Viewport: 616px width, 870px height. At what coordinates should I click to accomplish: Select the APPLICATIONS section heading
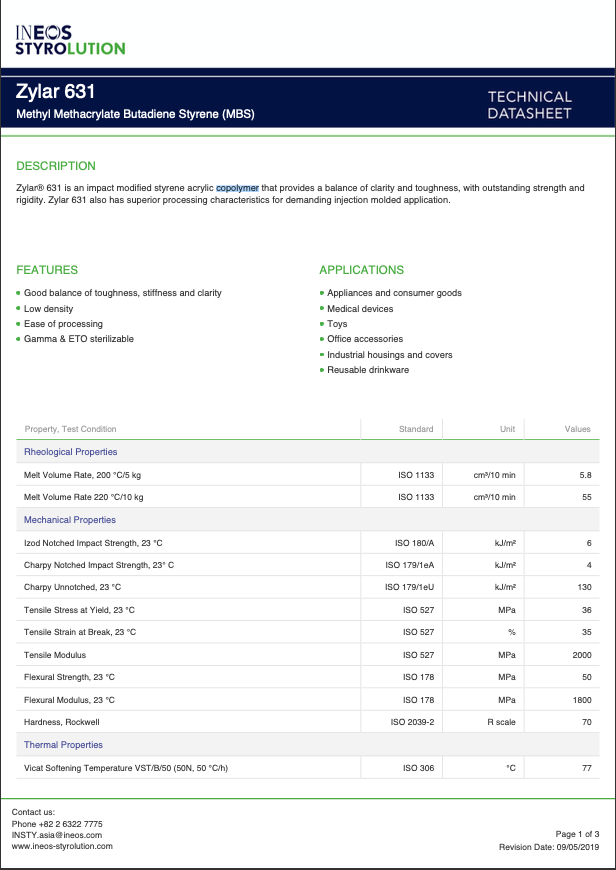pos(361,270)
